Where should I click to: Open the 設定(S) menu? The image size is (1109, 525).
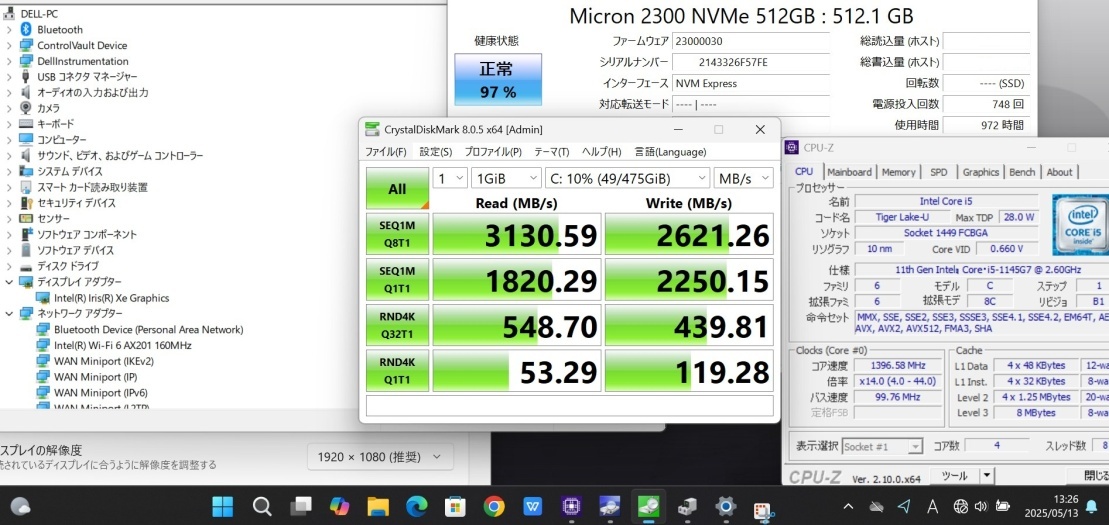[x=436, y=151]
